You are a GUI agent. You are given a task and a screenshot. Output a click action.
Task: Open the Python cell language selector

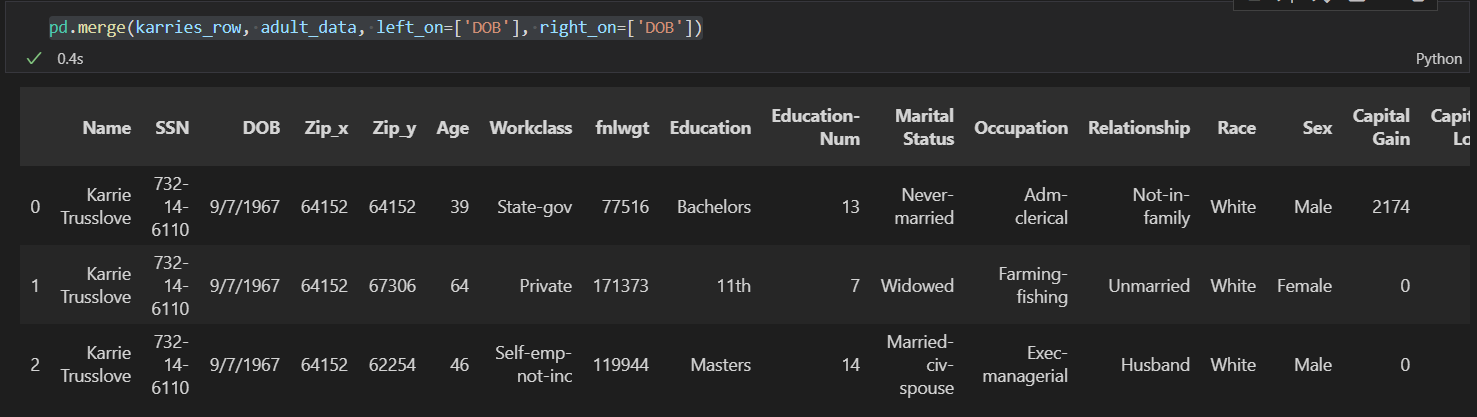[1439, 59]
